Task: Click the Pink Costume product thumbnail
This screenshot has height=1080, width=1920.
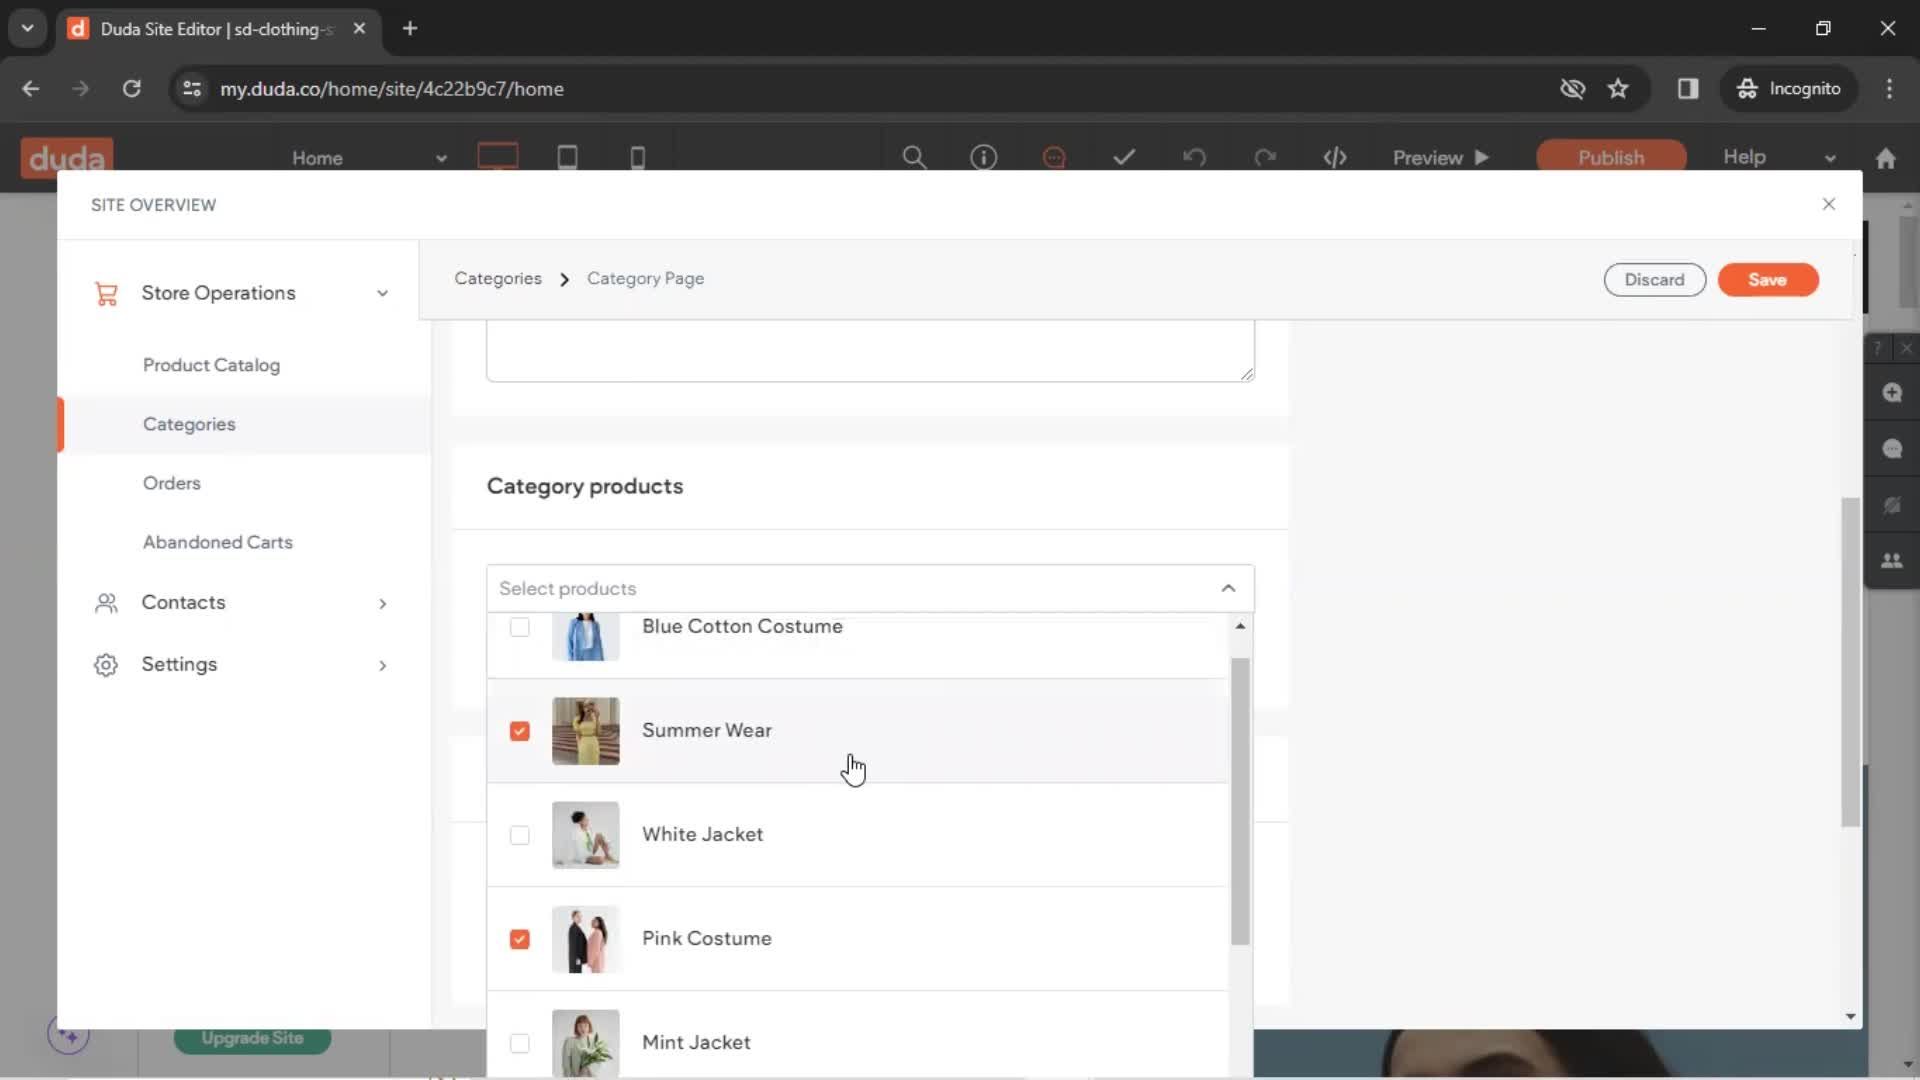Action: point(585,939)
